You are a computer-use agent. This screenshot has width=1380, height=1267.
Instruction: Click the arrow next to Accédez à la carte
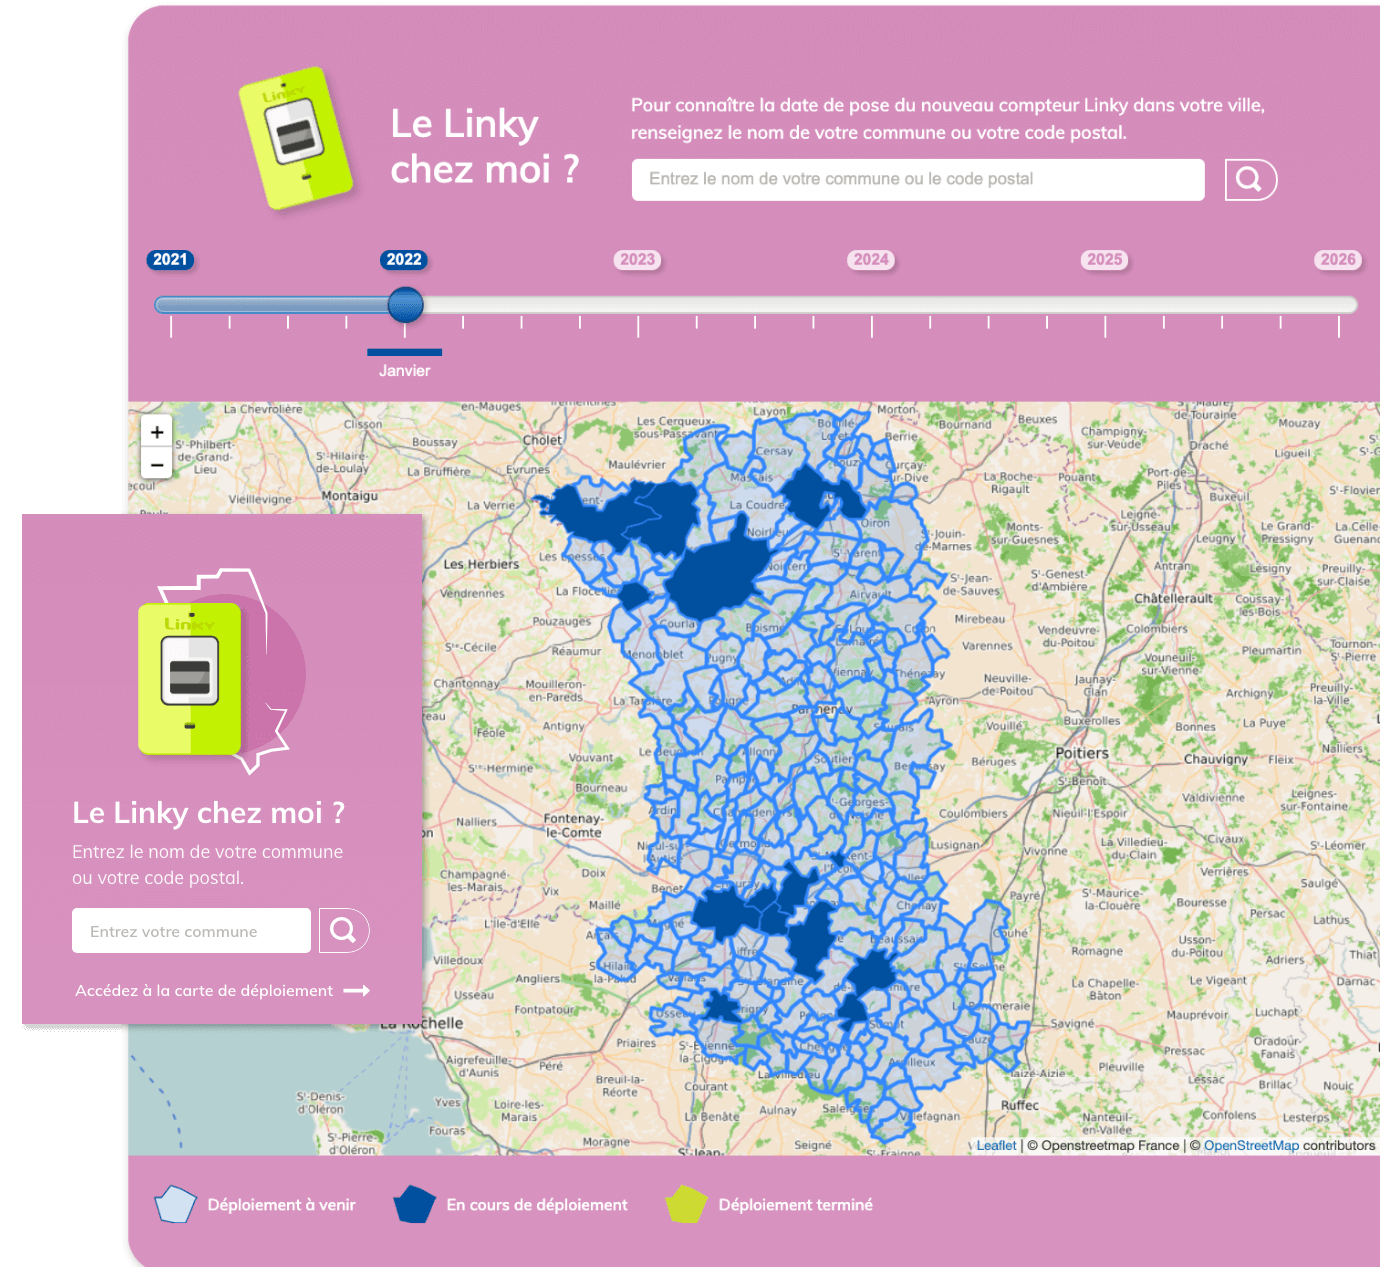[357, 991]
